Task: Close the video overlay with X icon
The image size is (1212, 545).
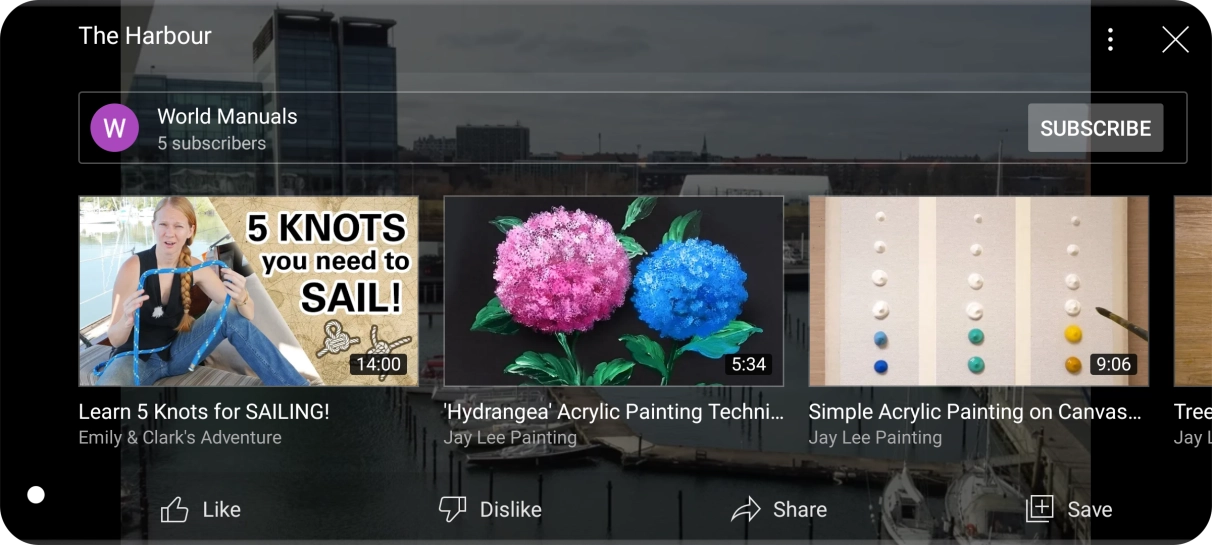Action: pyautogui.click(x=1175, y=39)
